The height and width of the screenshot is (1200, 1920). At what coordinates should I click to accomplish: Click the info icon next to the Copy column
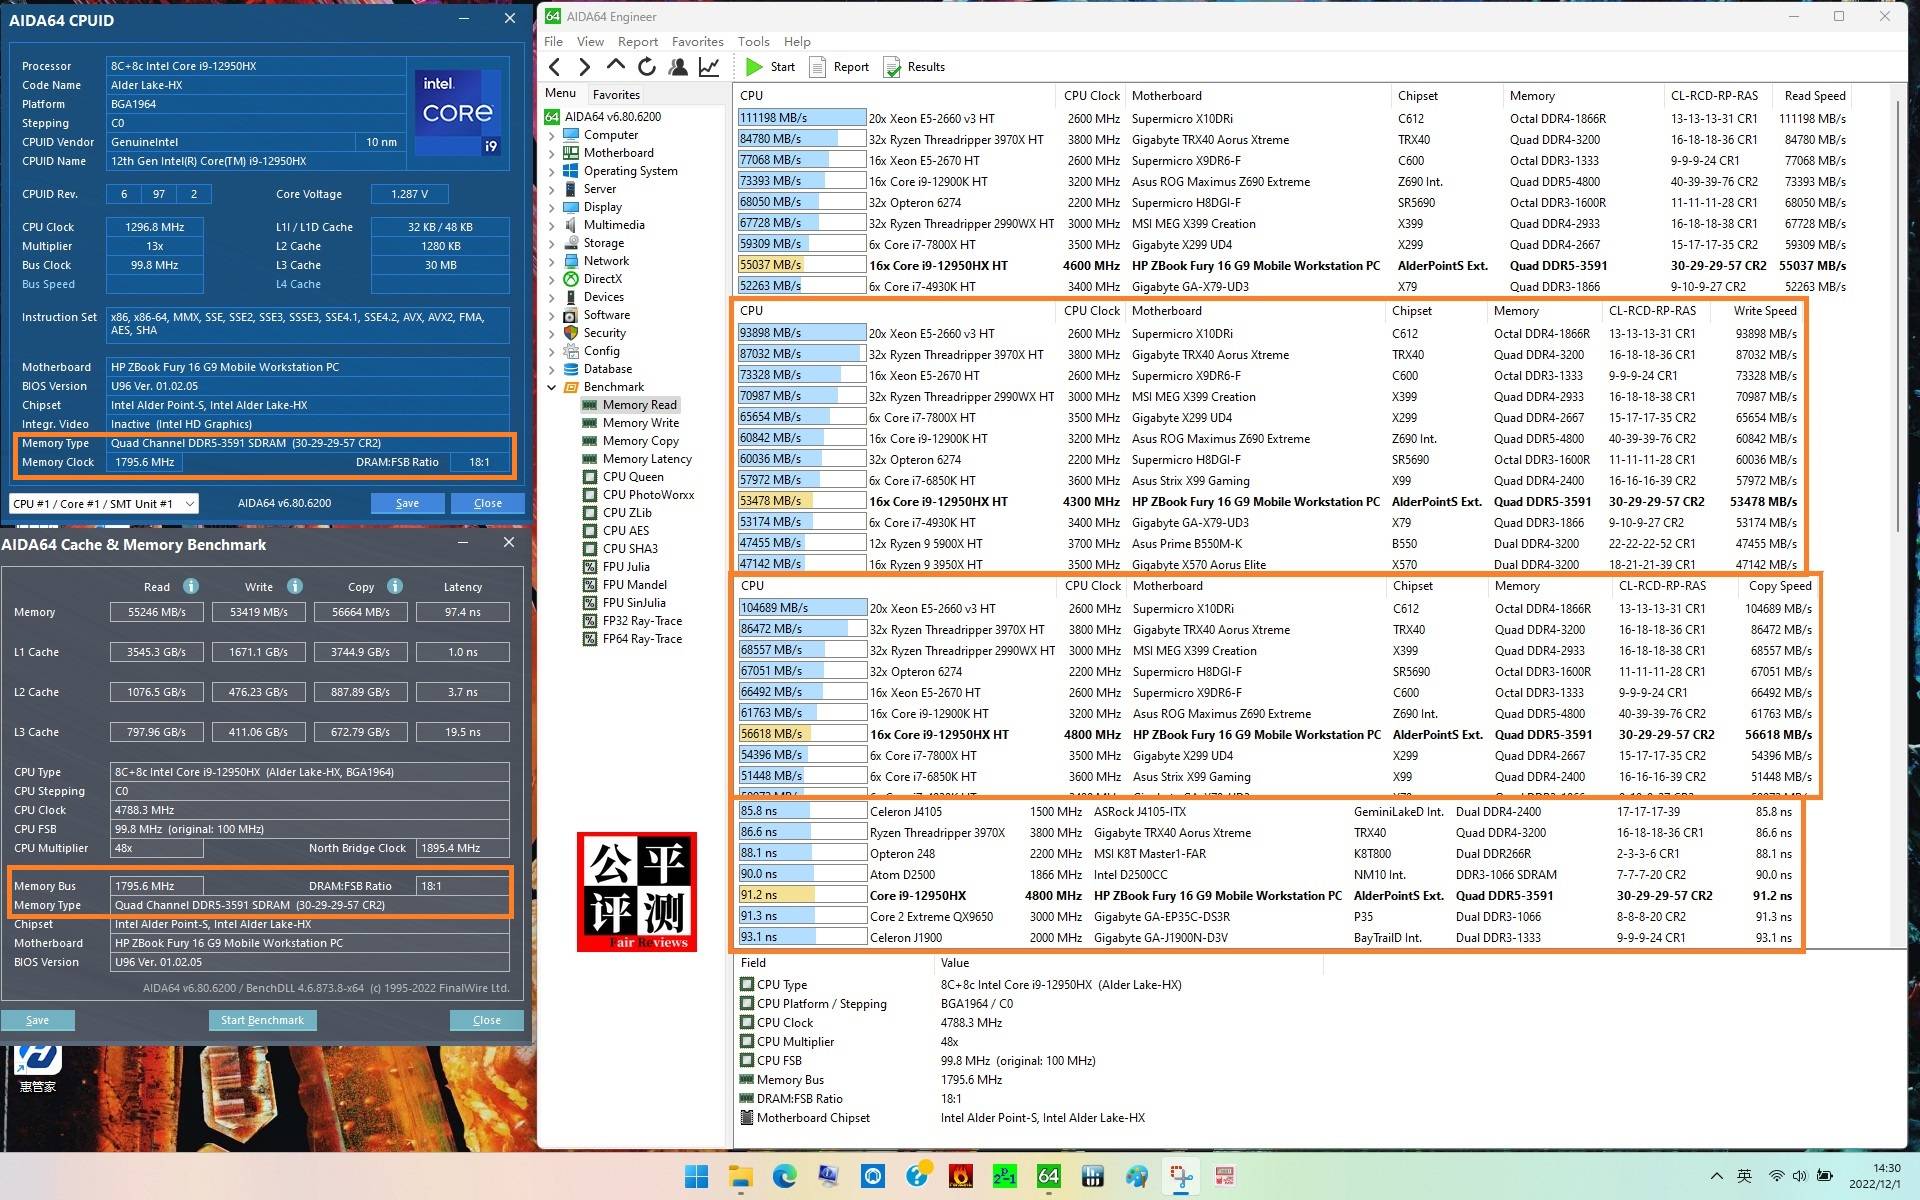[x=394, y=587]
